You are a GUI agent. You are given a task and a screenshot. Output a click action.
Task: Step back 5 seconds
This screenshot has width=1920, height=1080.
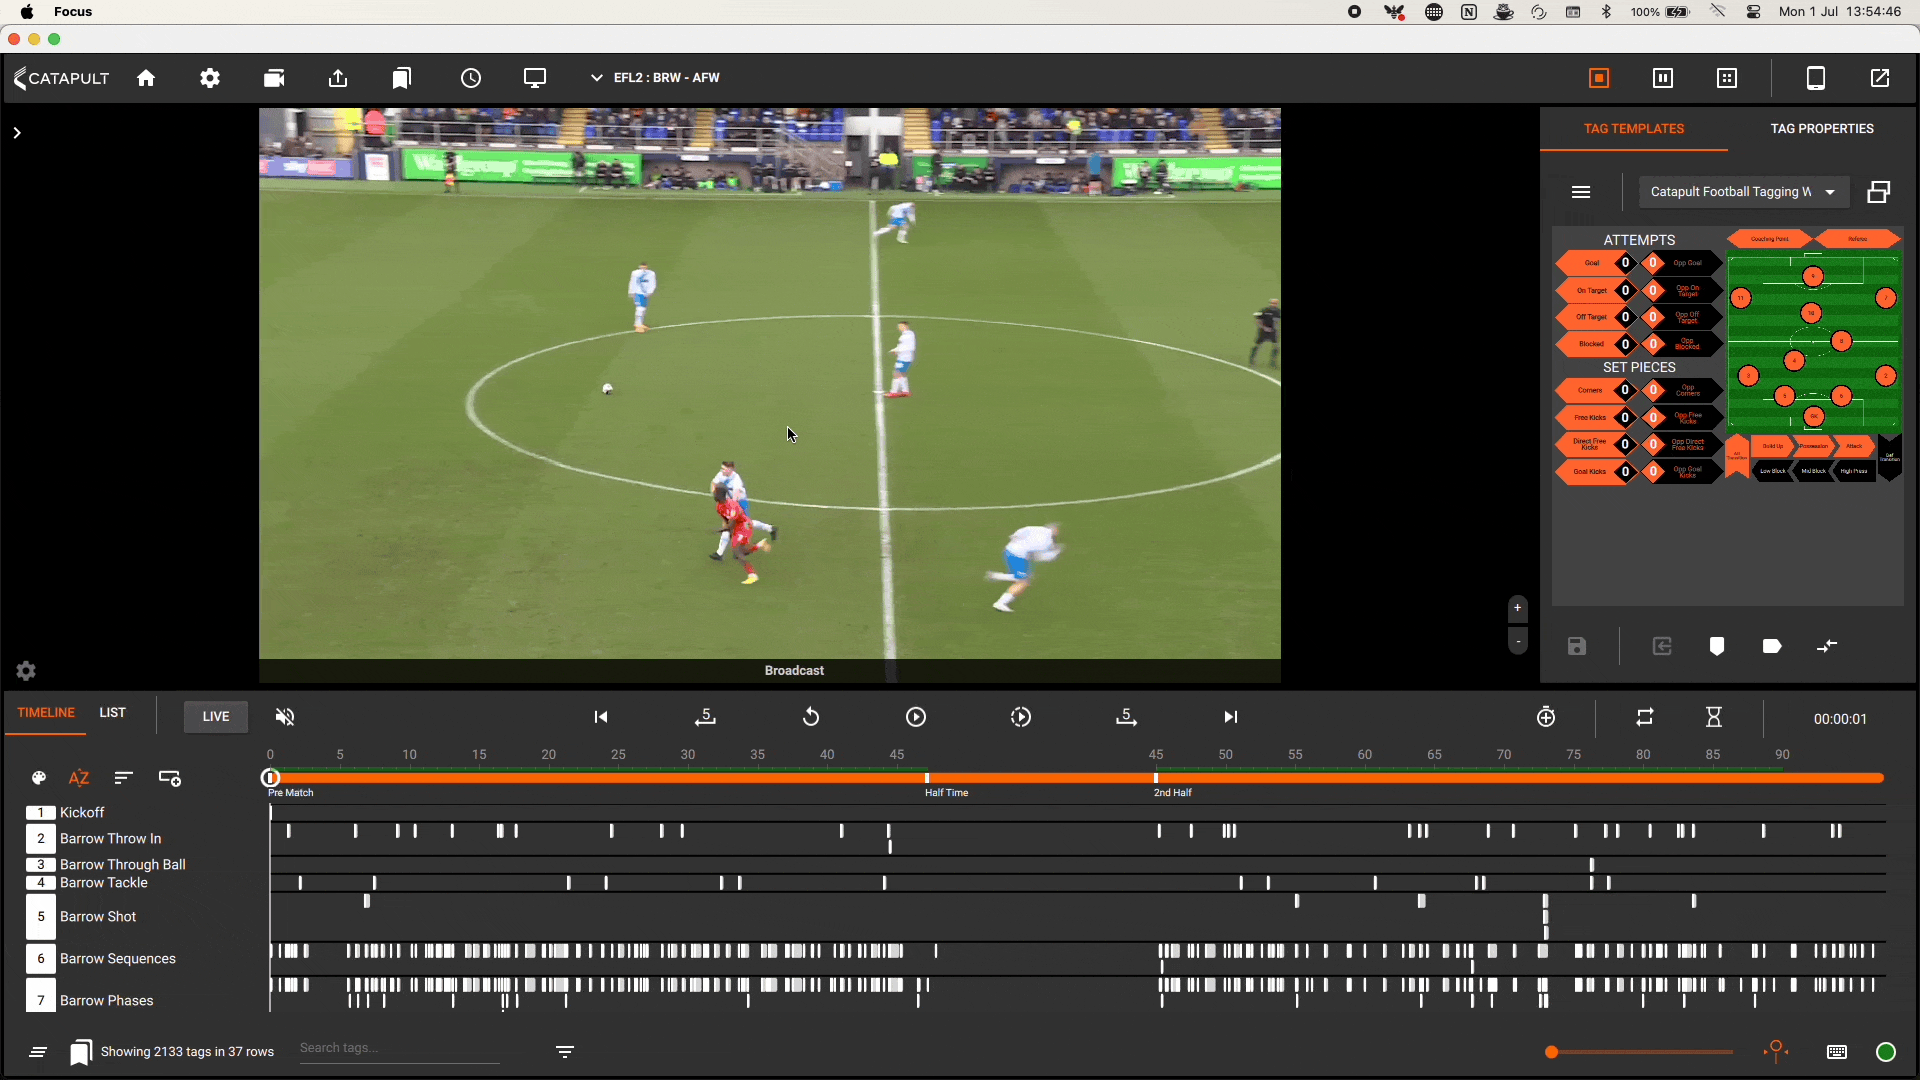(x=706, y=717)
